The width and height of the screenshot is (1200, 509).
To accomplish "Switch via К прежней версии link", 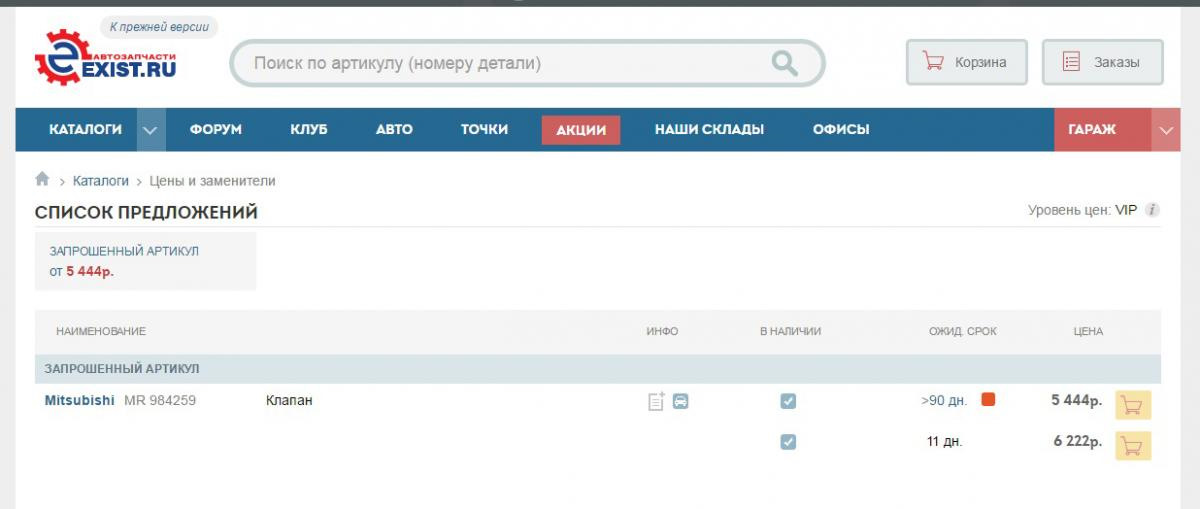I will (160, 27).
